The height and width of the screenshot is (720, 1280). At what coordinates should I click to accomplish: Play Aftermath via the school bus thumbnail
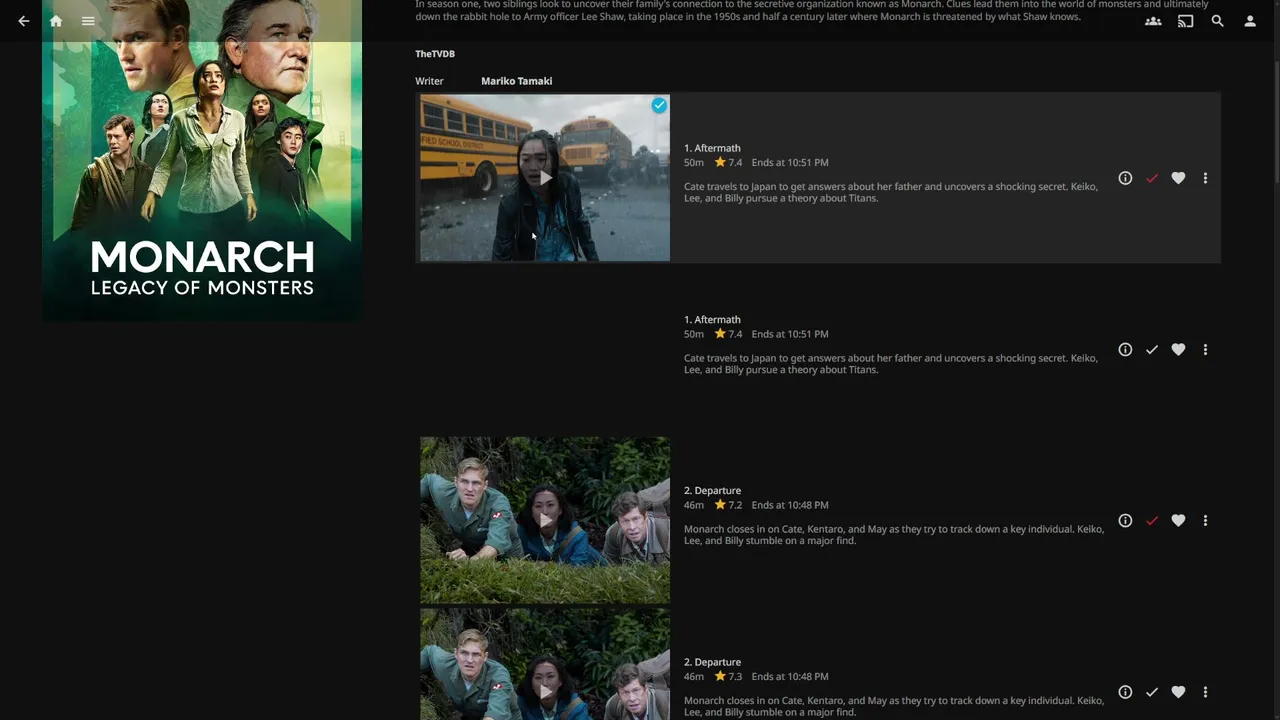[545, 178]
